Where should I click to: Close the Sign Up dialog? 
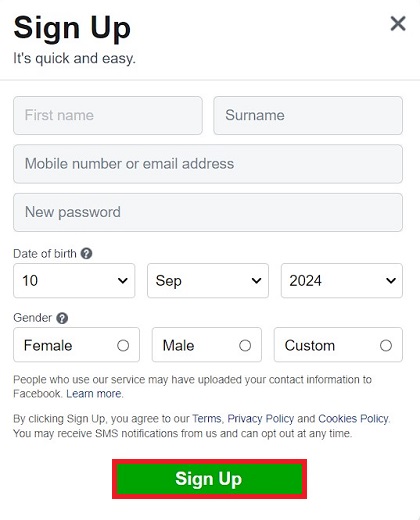point(398,24)
